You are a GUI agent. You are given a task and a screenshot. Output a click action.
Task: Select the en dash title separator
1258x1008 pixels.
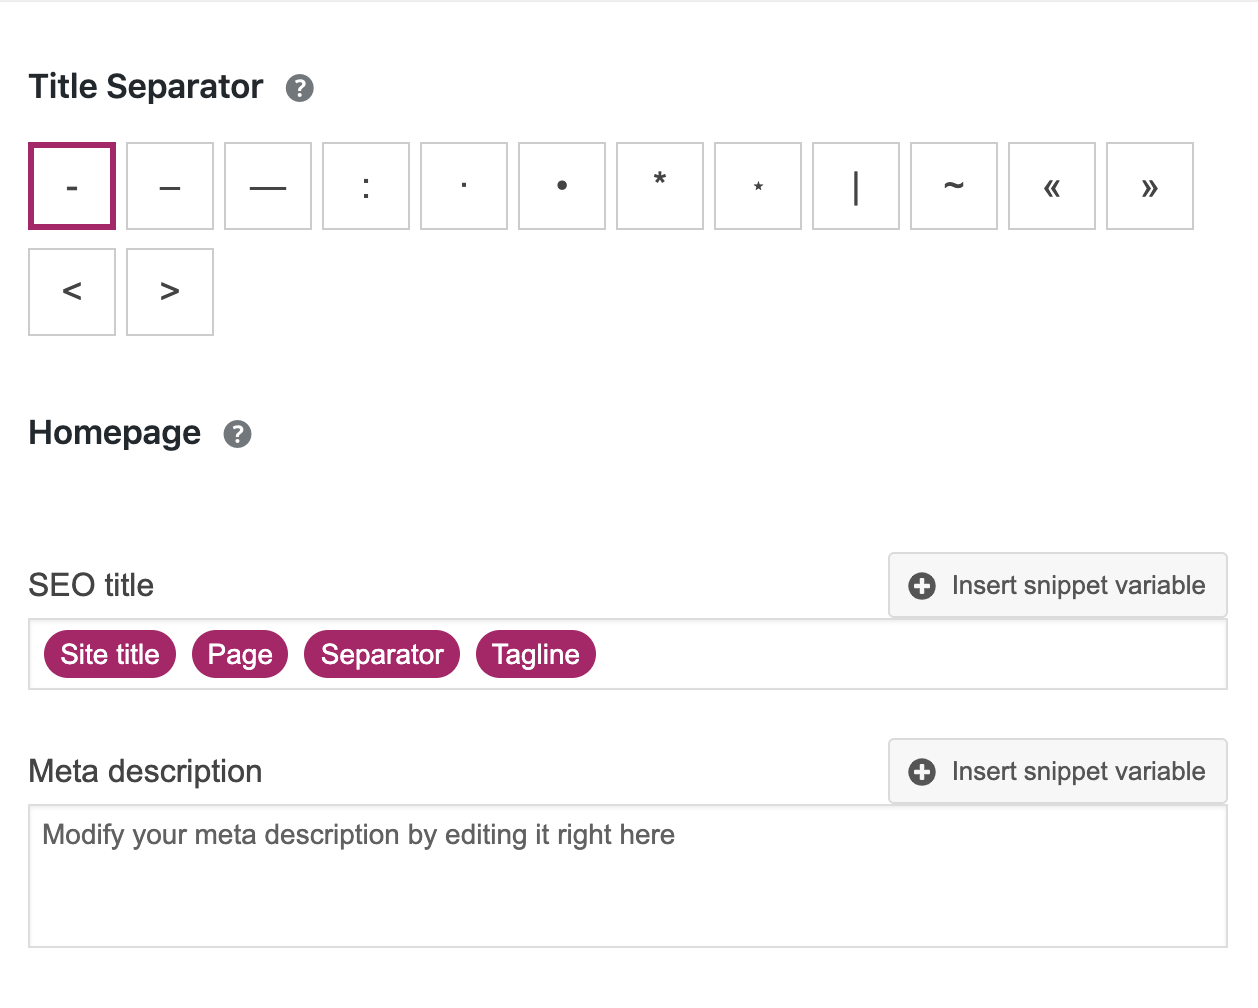pos(169,186)
